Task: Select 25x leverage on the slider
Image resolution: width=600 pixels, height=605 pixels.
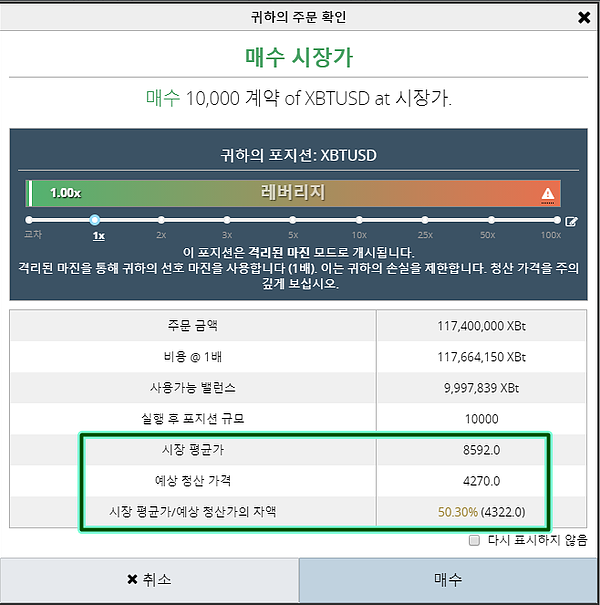Action: tap(425, 220)
